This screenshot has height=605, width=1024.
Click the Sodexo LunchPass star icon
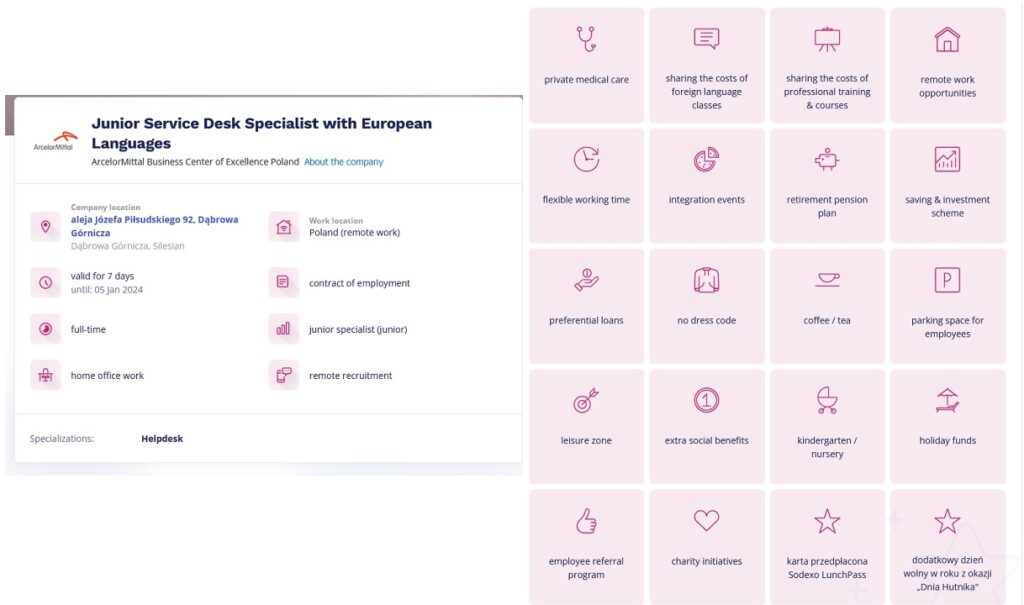coord(826,521)
